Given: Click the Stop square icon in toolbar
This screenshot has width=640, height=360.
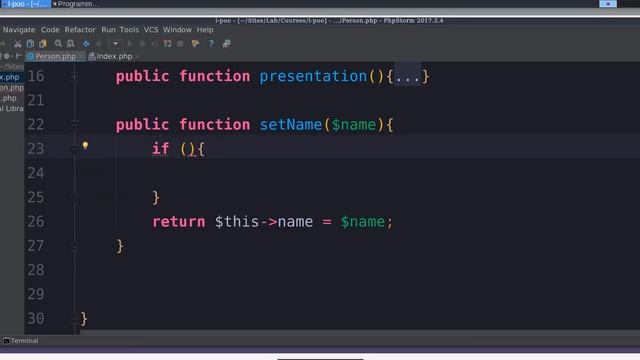Looking at the screenshot, I should pyautogui.click(x=180, y=44).
